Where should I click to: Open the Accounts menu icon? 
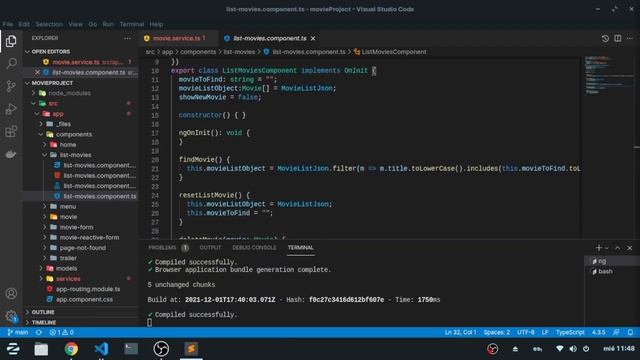(x=11, y=293)
